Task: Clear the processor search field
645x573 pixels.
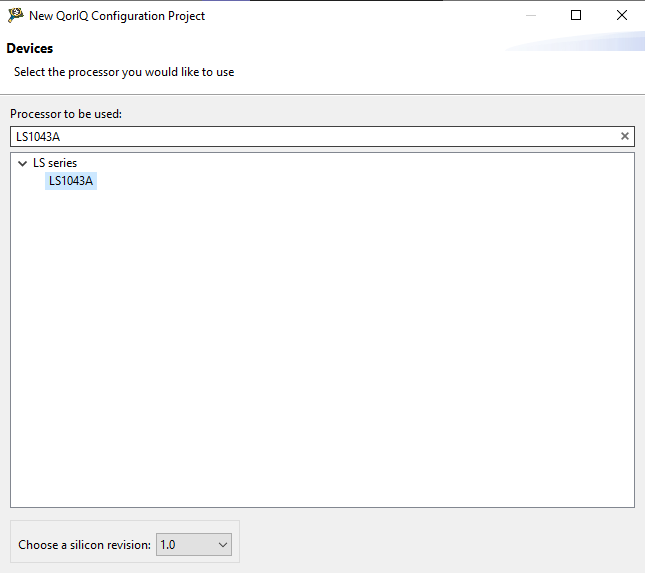Action: [x=624, y=136]
